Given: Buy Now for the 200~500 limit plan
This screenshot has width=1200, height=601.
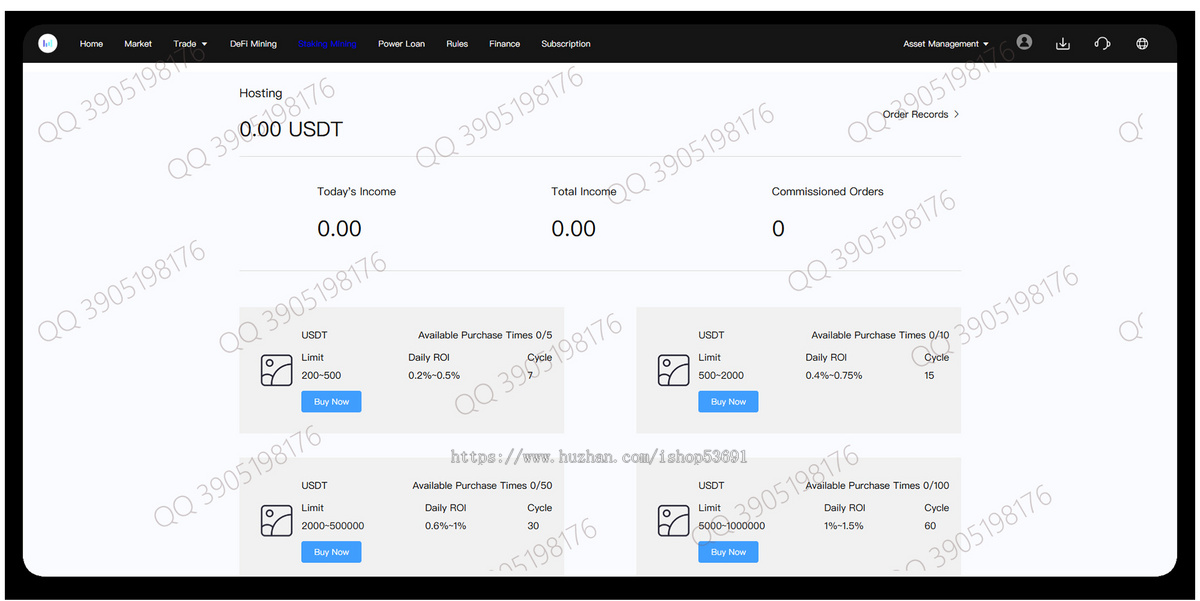Looking at the screenshot, I should click(331, 401).
